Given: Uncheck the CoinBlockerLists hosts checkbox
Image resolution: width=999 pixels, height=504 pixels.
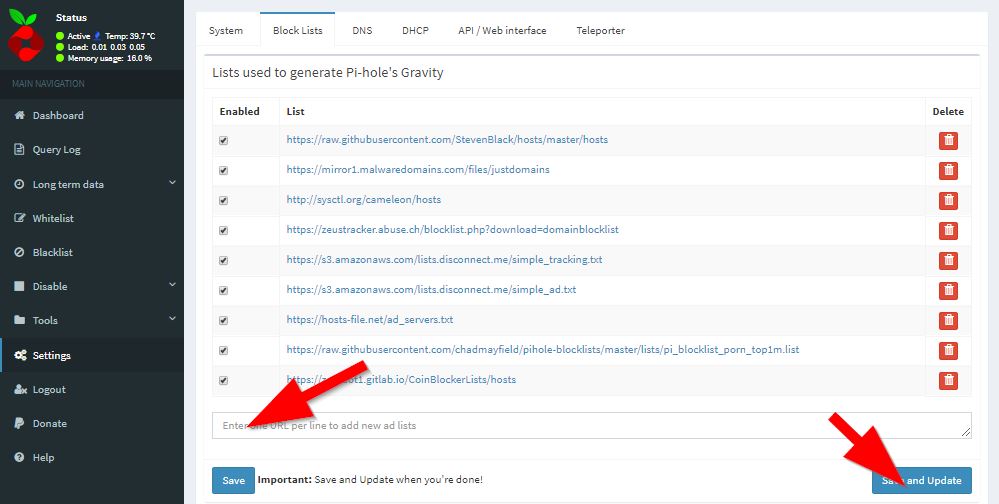Looking at the screenshot, I should point(224,380).
